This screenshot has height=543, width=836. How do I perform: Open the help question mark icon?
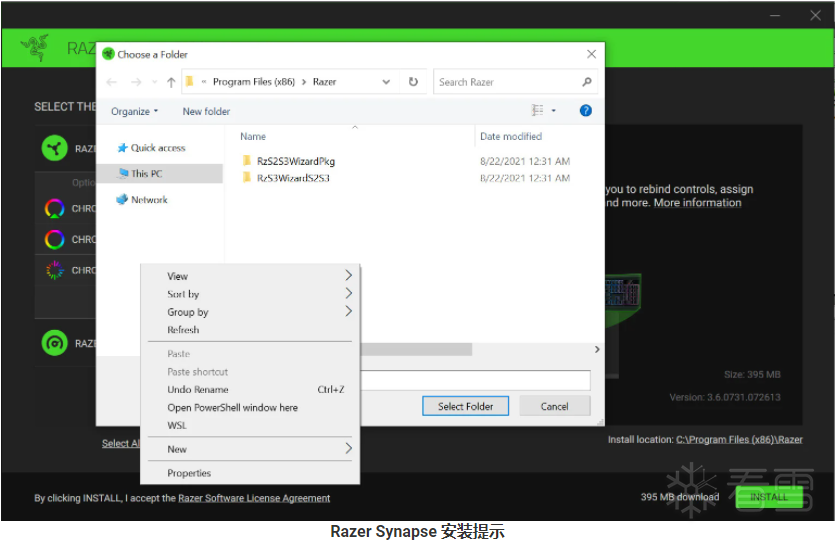(585, 110)
